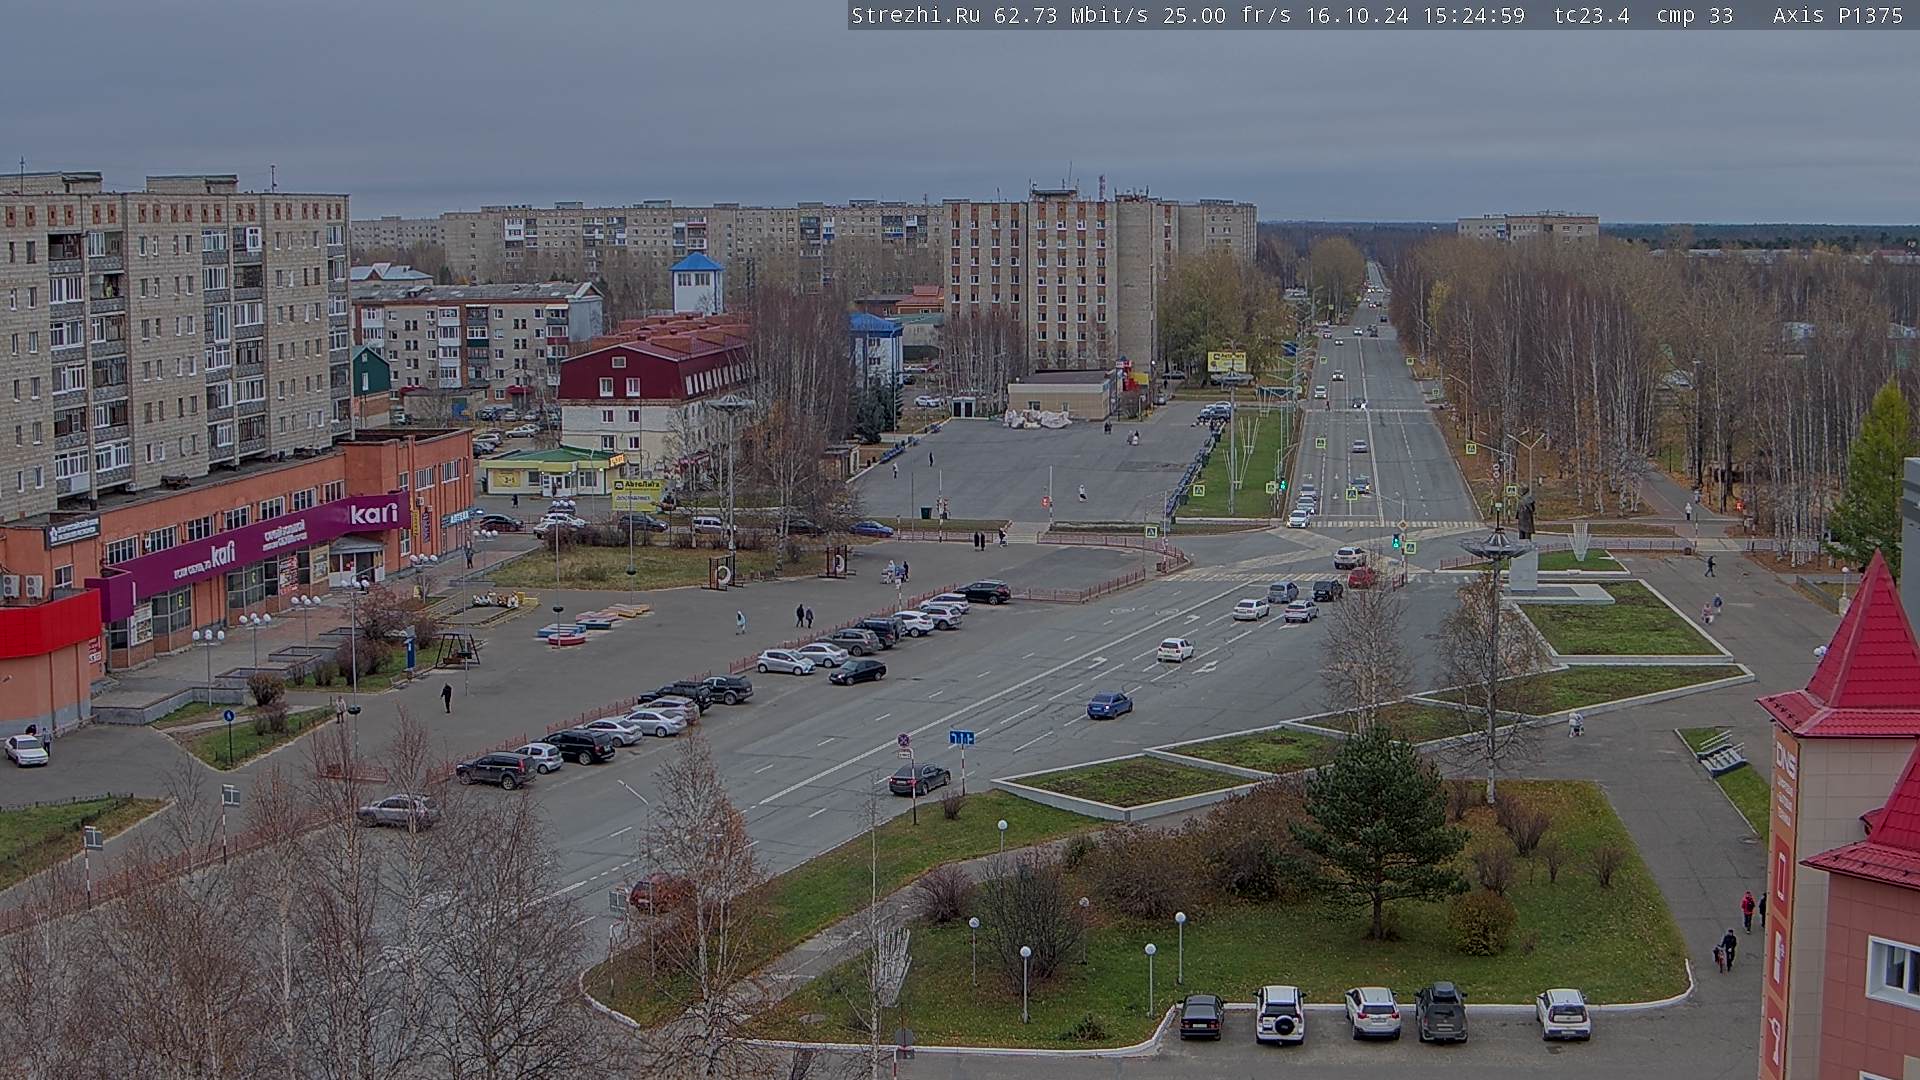Click the Axis P1375 camera model label
1920x1080 pixels.
(1838, 15)
